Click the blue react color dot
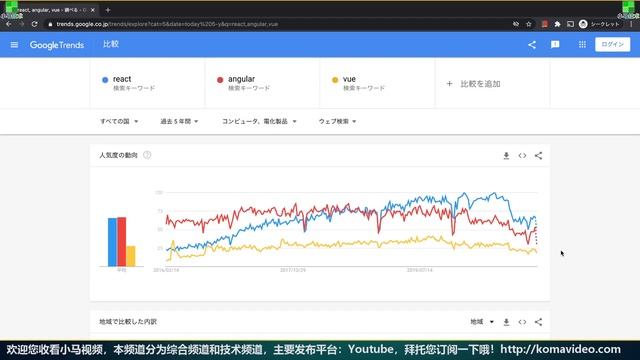Image resolution: width=640 pixels, height=360 pixels. (x=105, y=80)
